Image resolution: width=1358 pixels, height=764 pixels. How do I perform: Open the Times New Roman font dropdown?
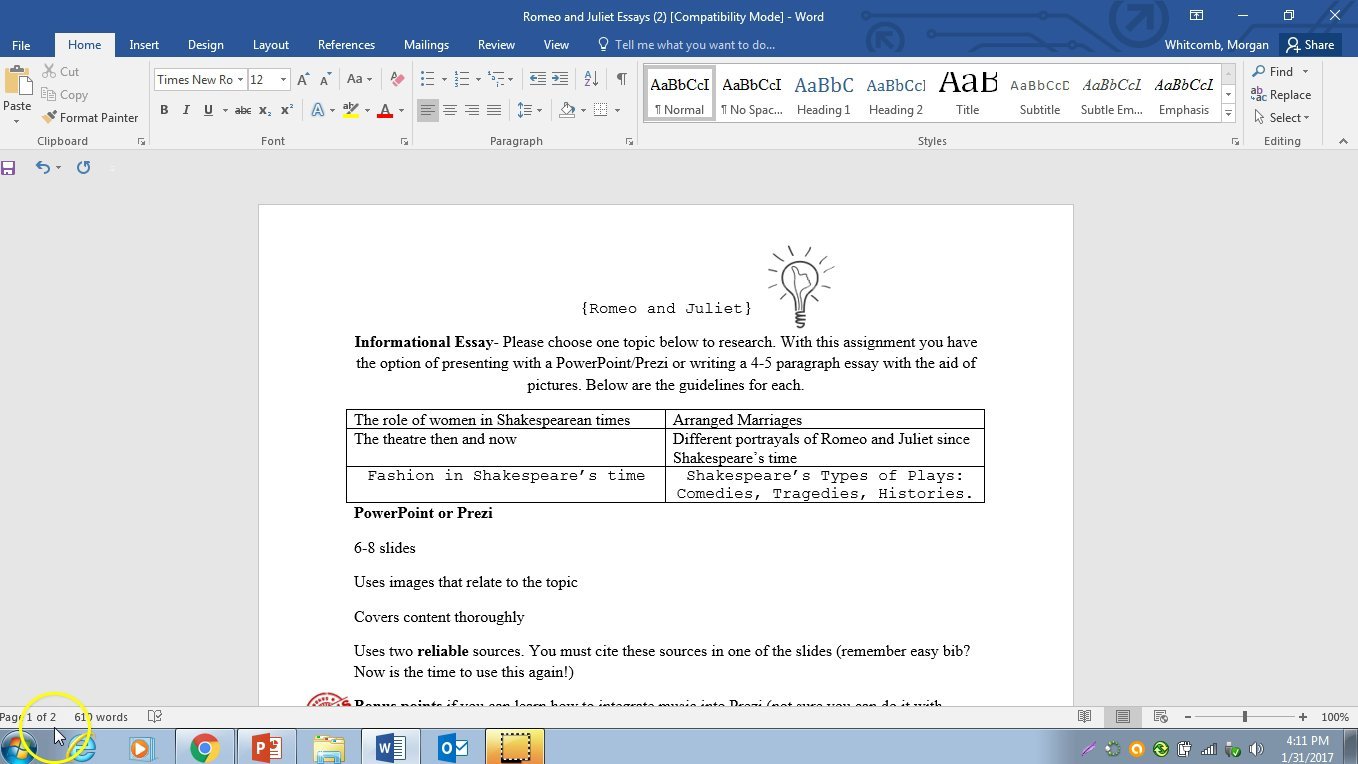point(243,79)
